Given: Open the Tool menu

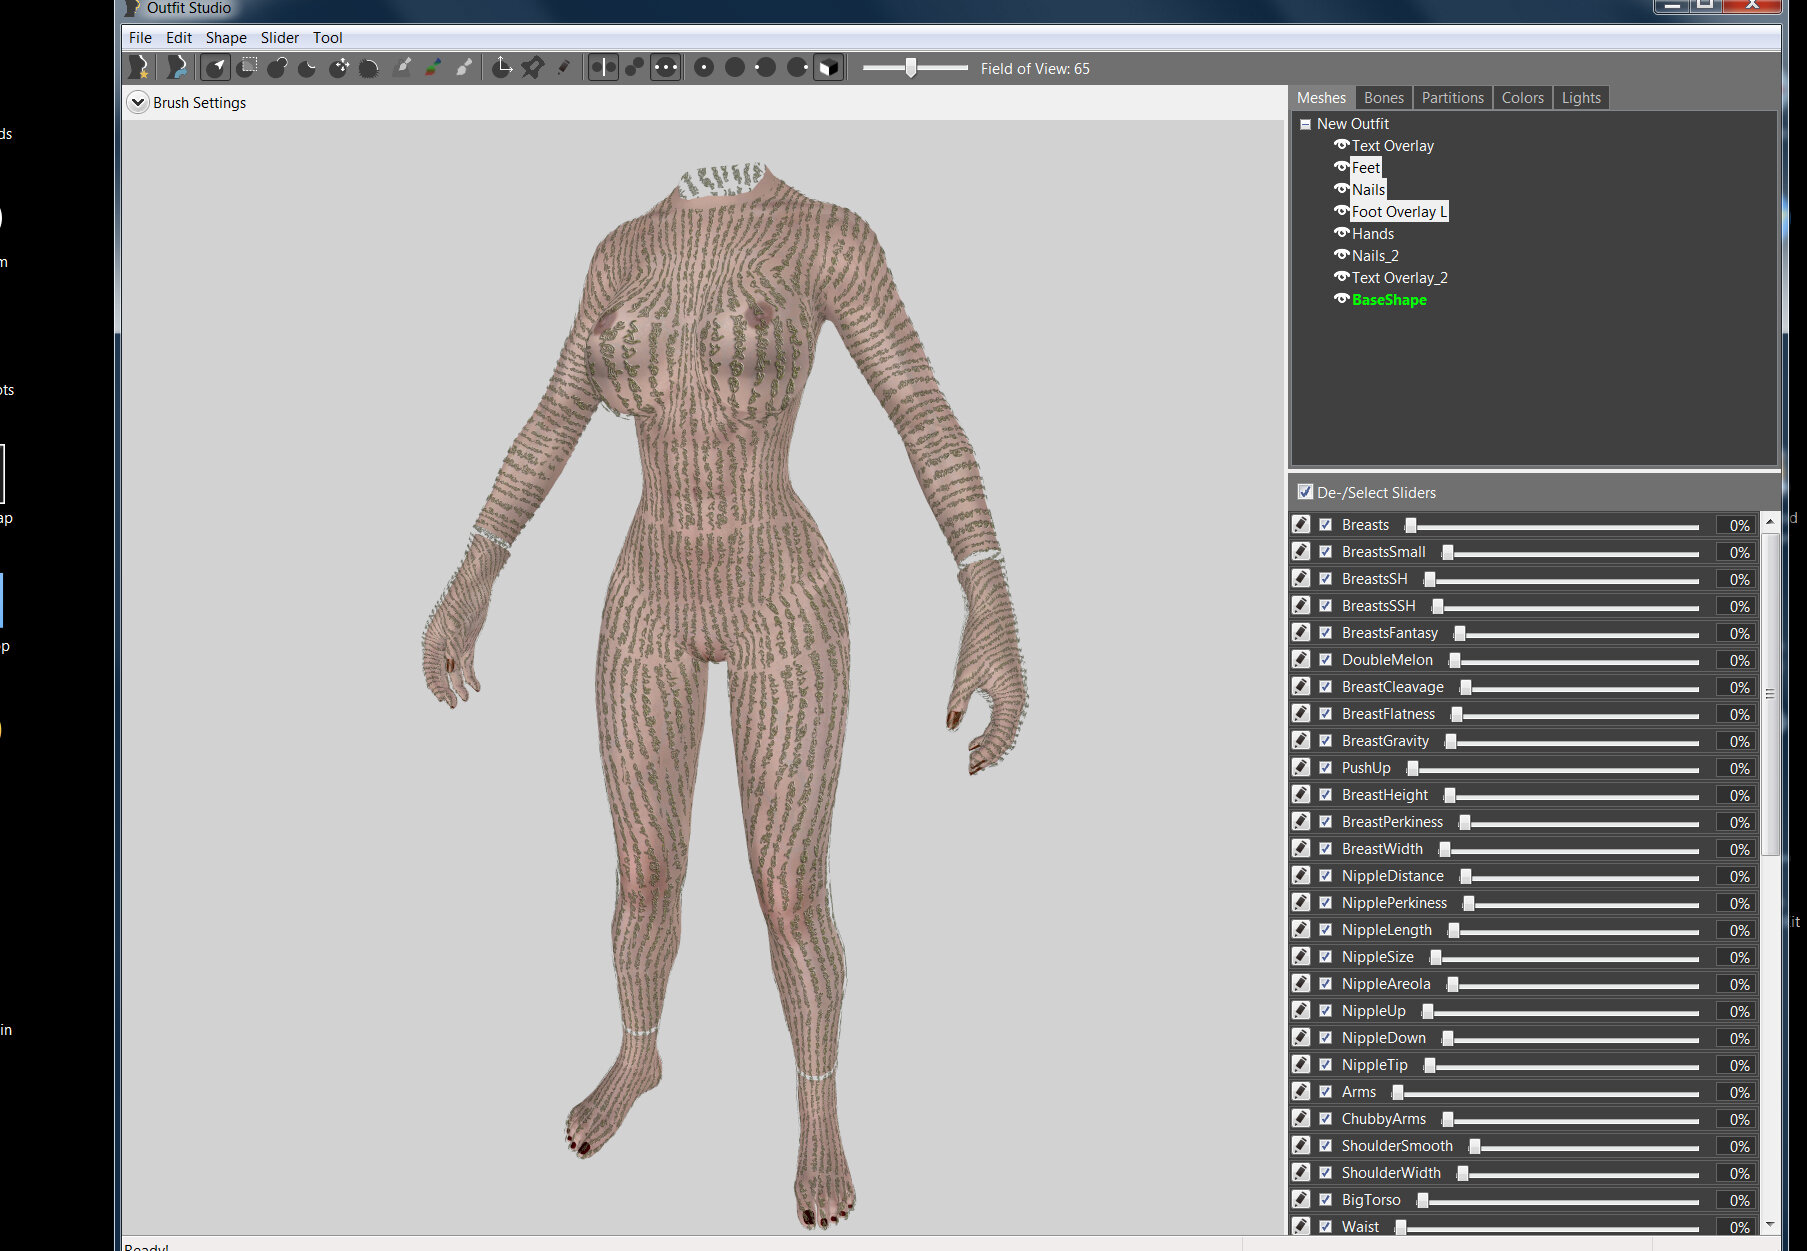Looking at the screenshot, I should point(328,37).
